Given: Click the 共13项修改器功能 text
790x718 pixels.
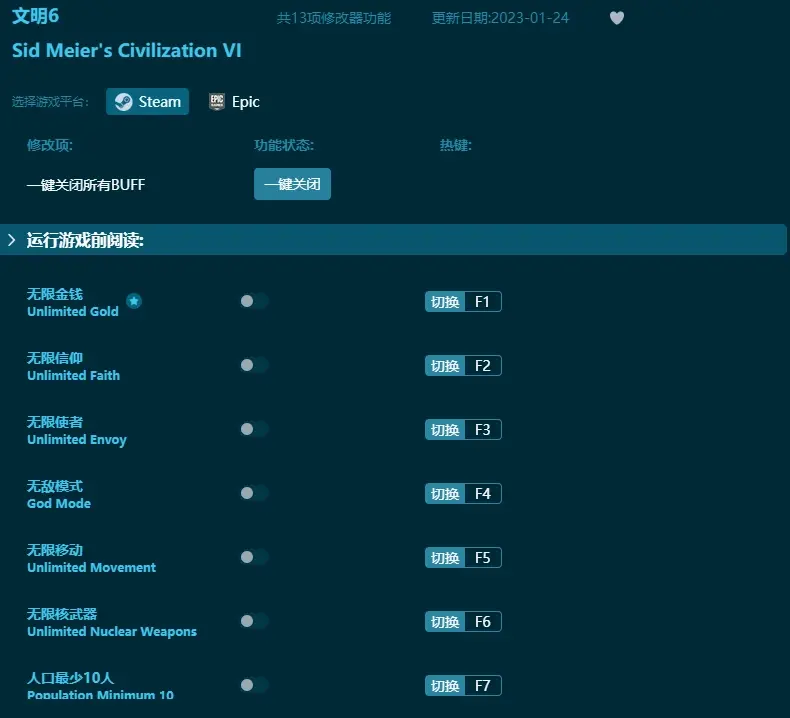Looking at the screenshot, I should tap(334, 18).
